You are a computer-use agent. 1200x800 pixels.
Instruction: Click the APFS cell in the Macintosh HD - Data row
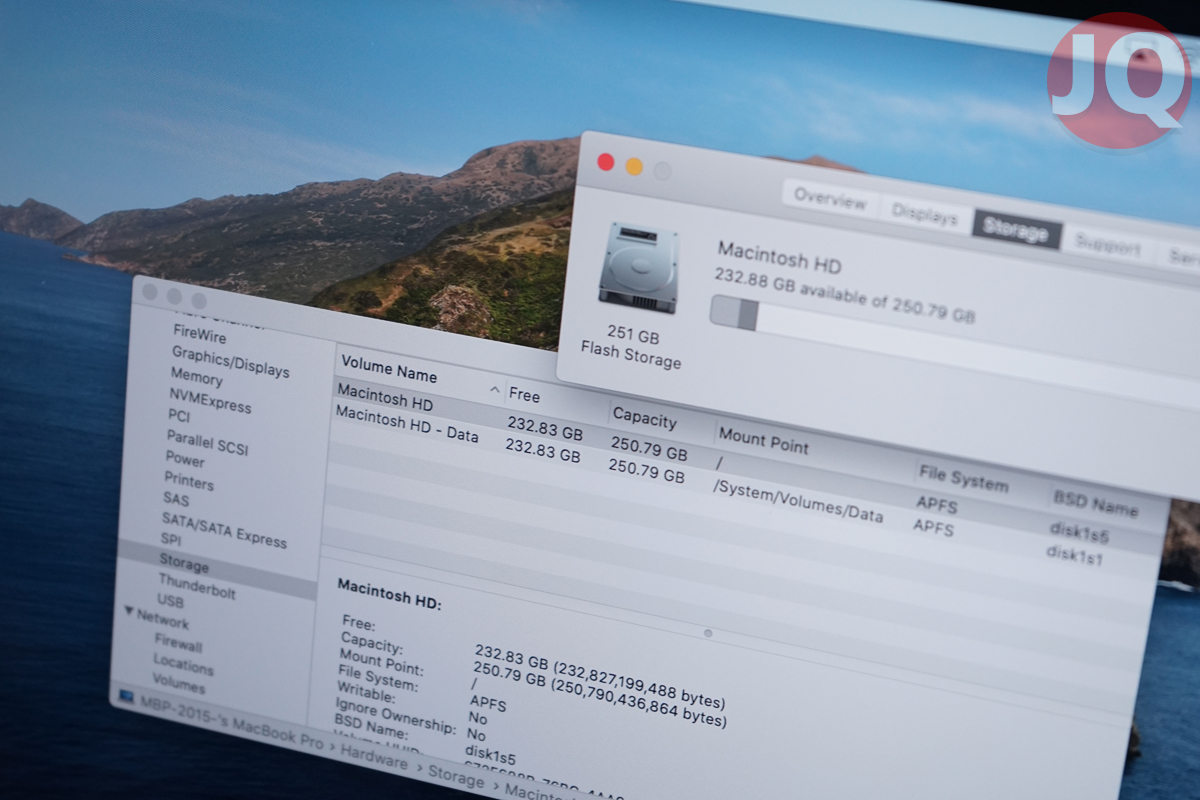[934, 526]
